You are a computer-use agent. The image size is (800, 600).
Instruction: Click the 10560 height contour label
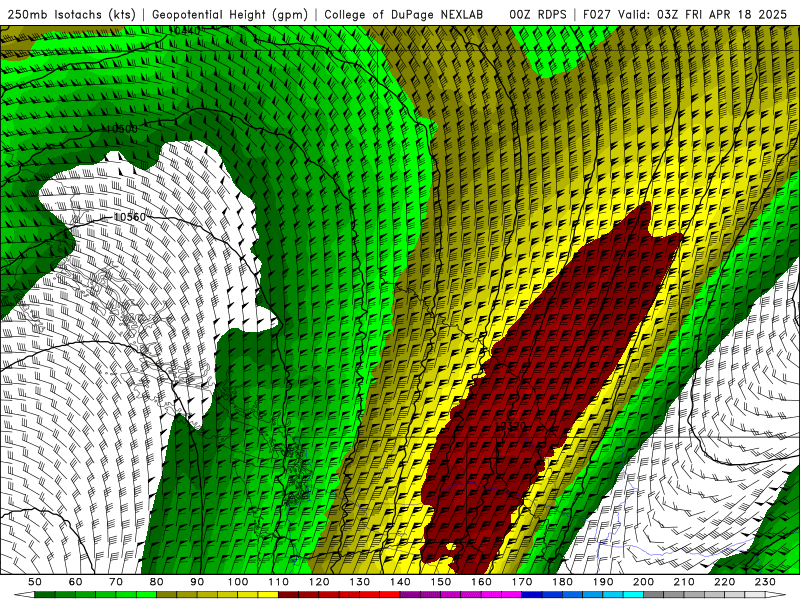[129, 217]
